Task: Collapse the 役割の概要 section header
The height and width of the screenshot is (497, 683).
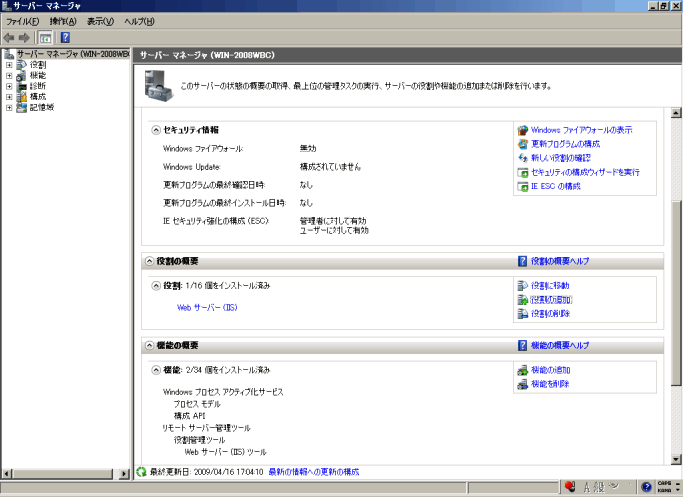Action: (149, 261)
